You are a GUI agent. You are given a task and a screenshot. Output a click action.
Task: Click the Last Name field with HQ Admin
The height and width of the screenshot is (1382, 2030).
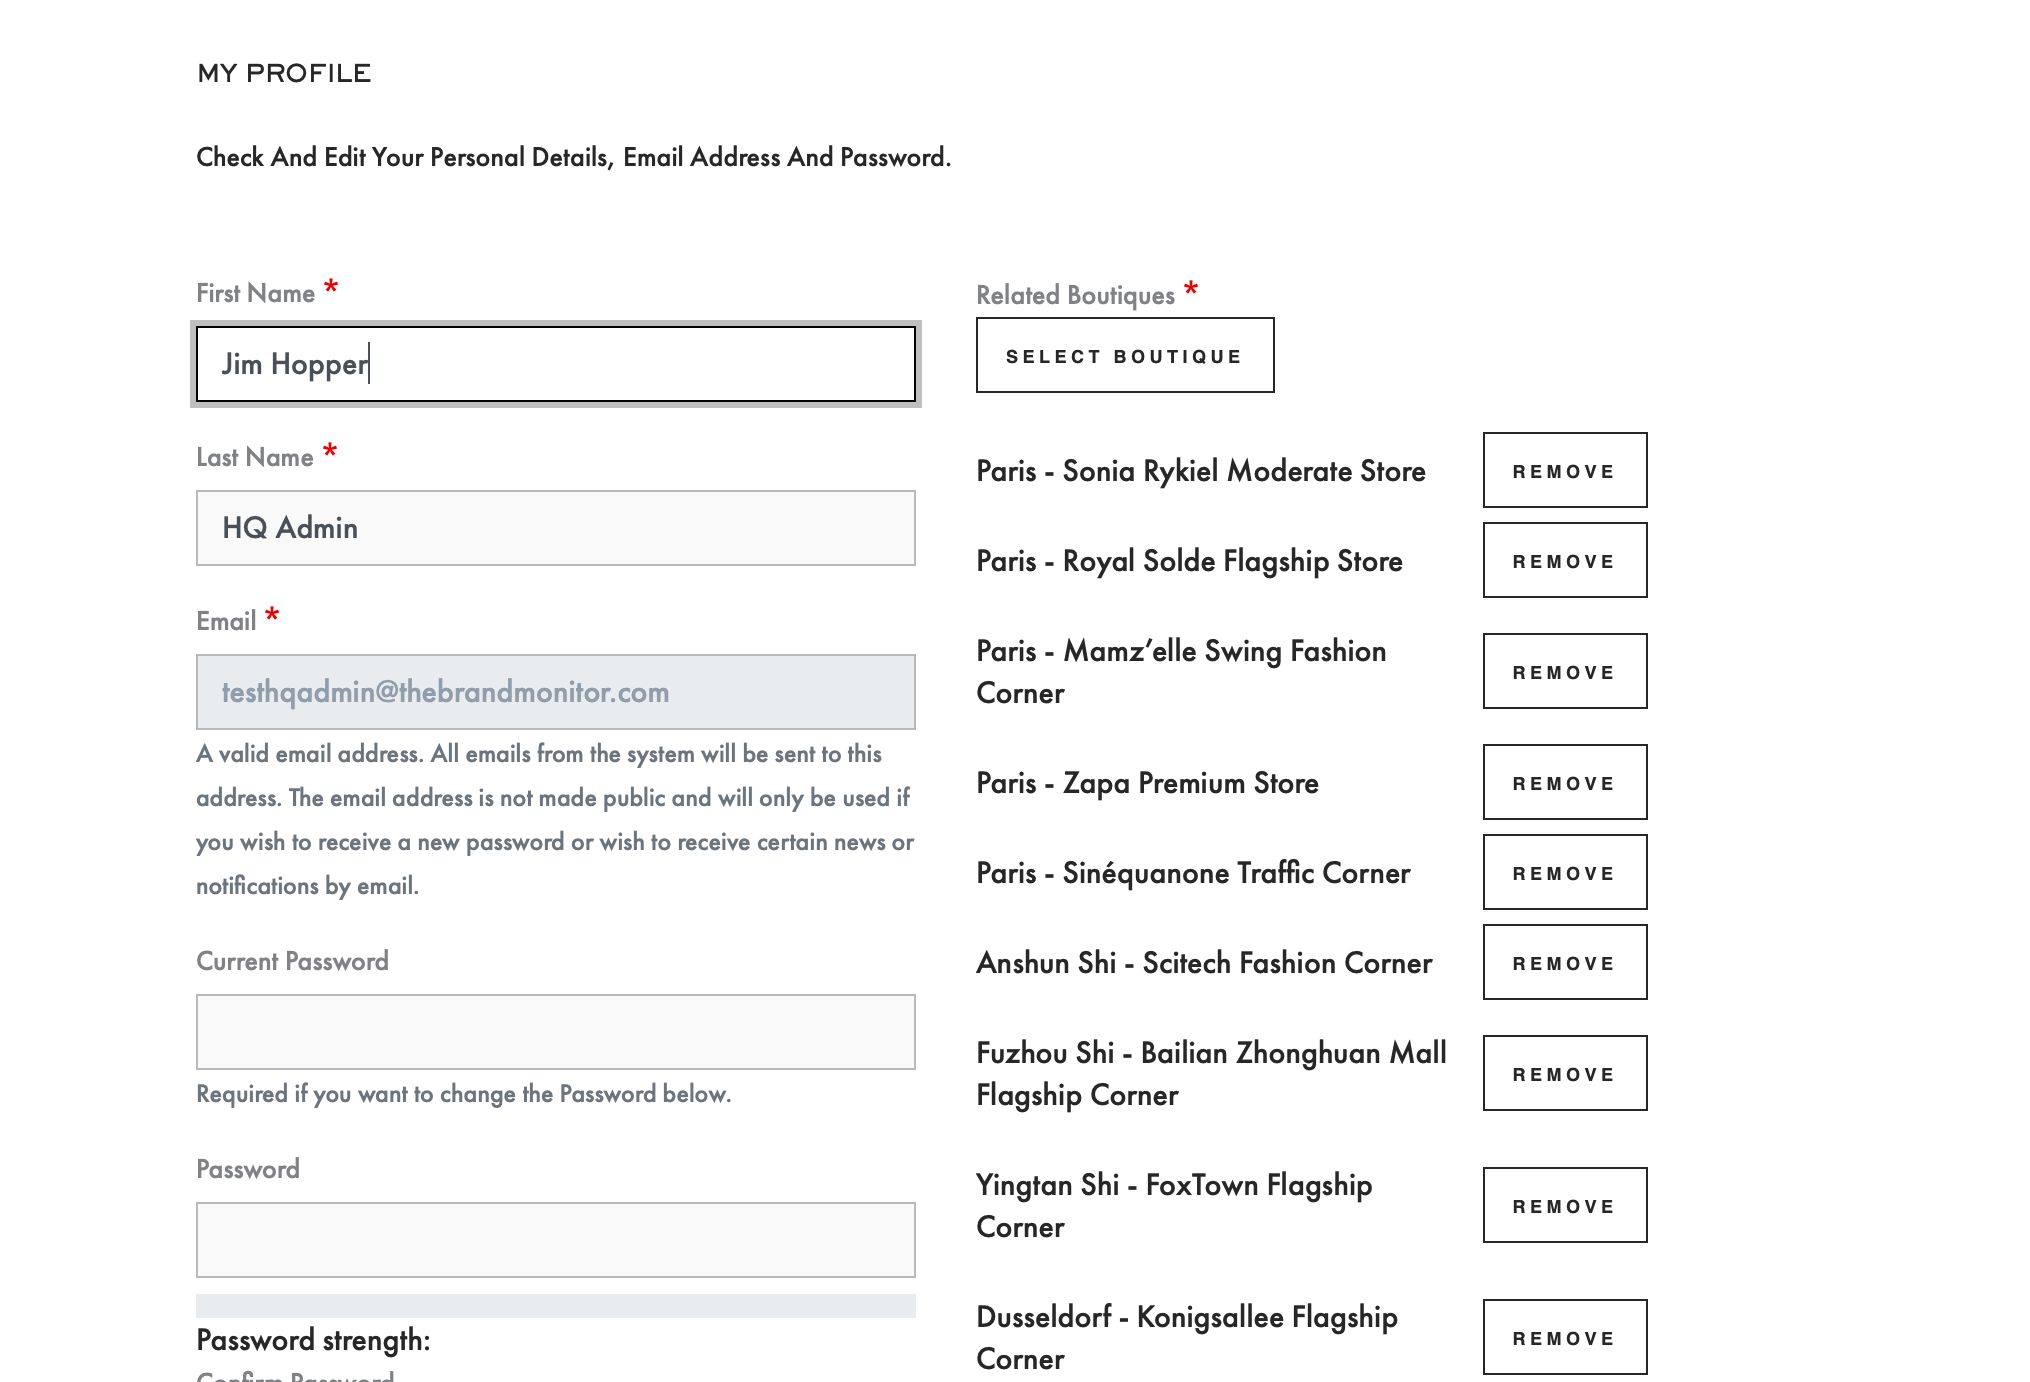click(555, 528)
